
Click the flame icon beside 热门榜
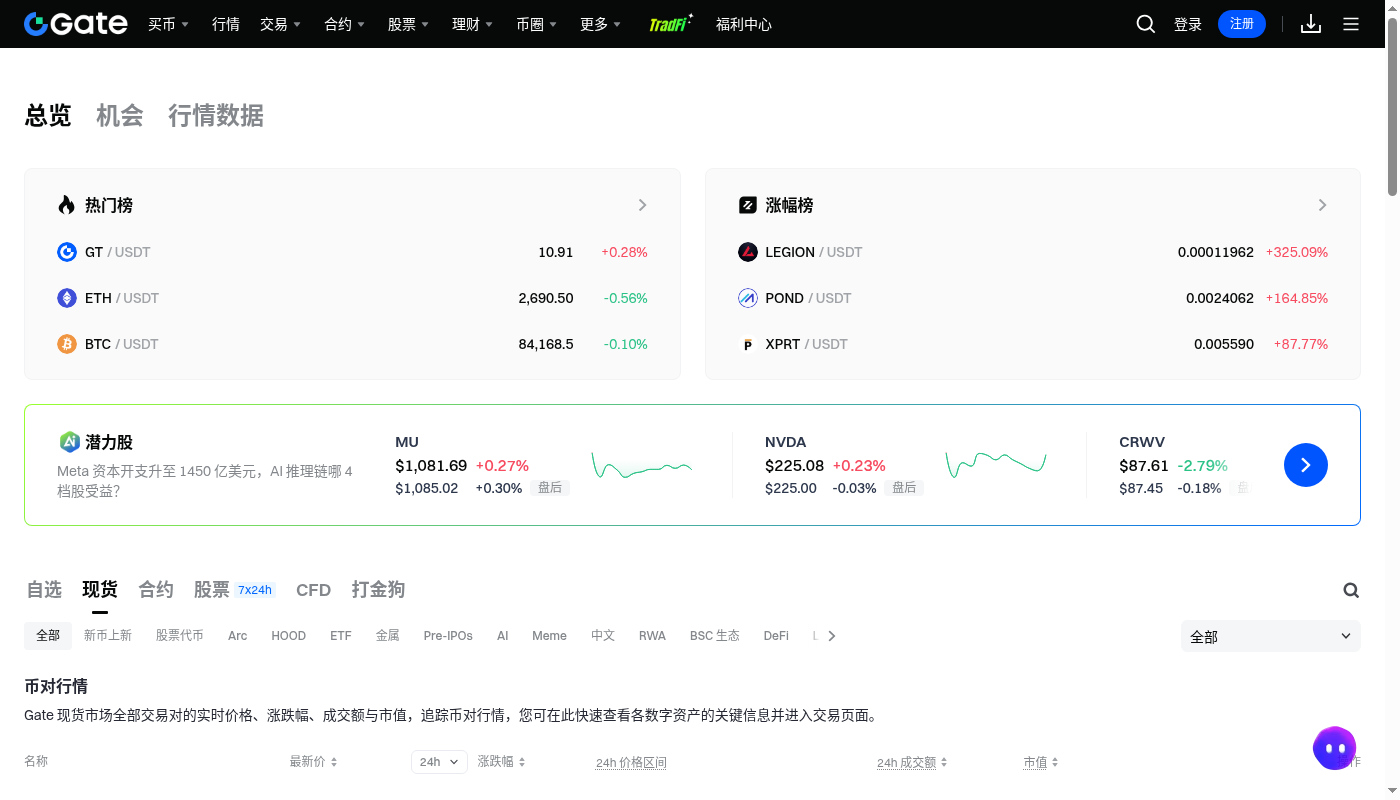click(x=67, y=205)
